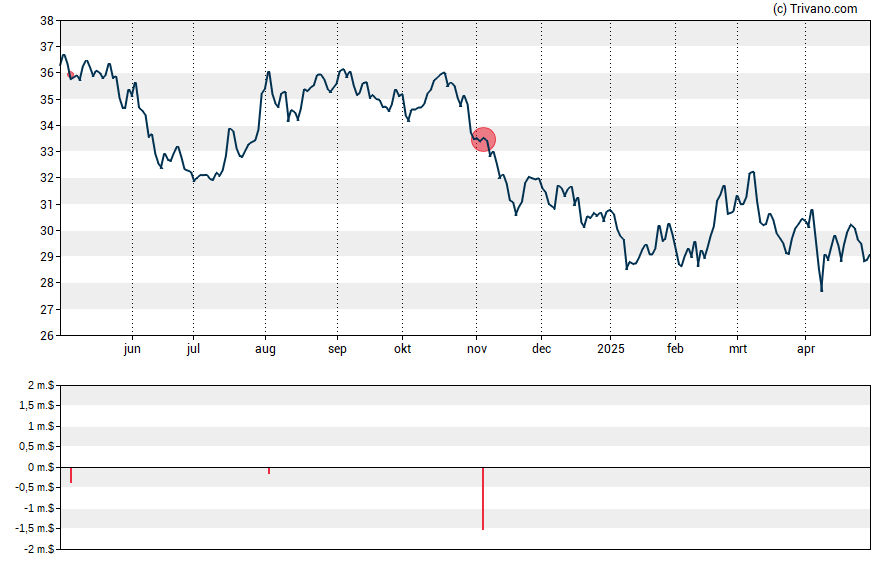Click the price axis label 36

coord(47,73)
